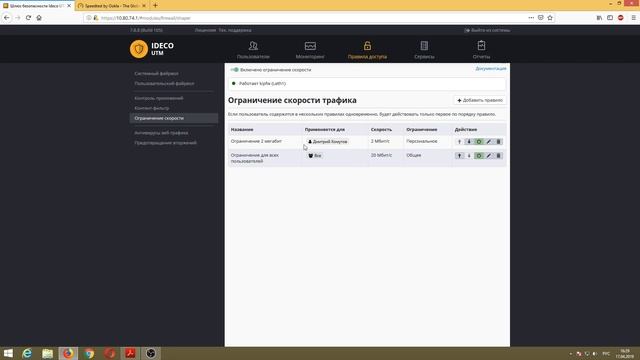Open a new browser tab
Image resolution: width=640 pixels, height=360 pixels.
(155, 6)
